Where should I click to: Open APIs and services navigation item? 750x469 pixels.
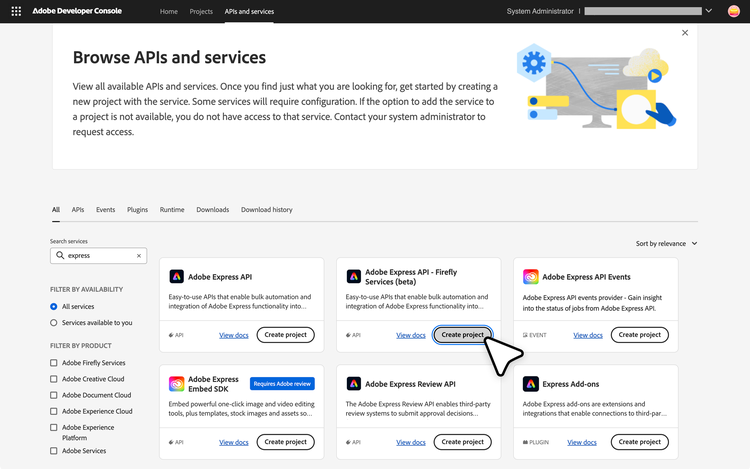(249, 11)
